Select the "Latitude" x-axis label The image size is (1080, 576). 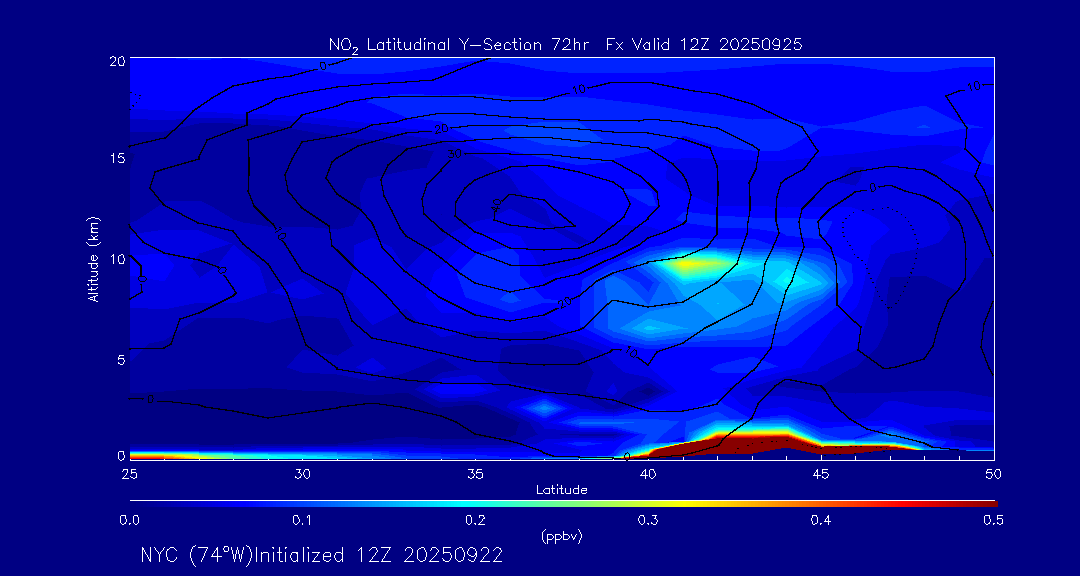[561, 490]
